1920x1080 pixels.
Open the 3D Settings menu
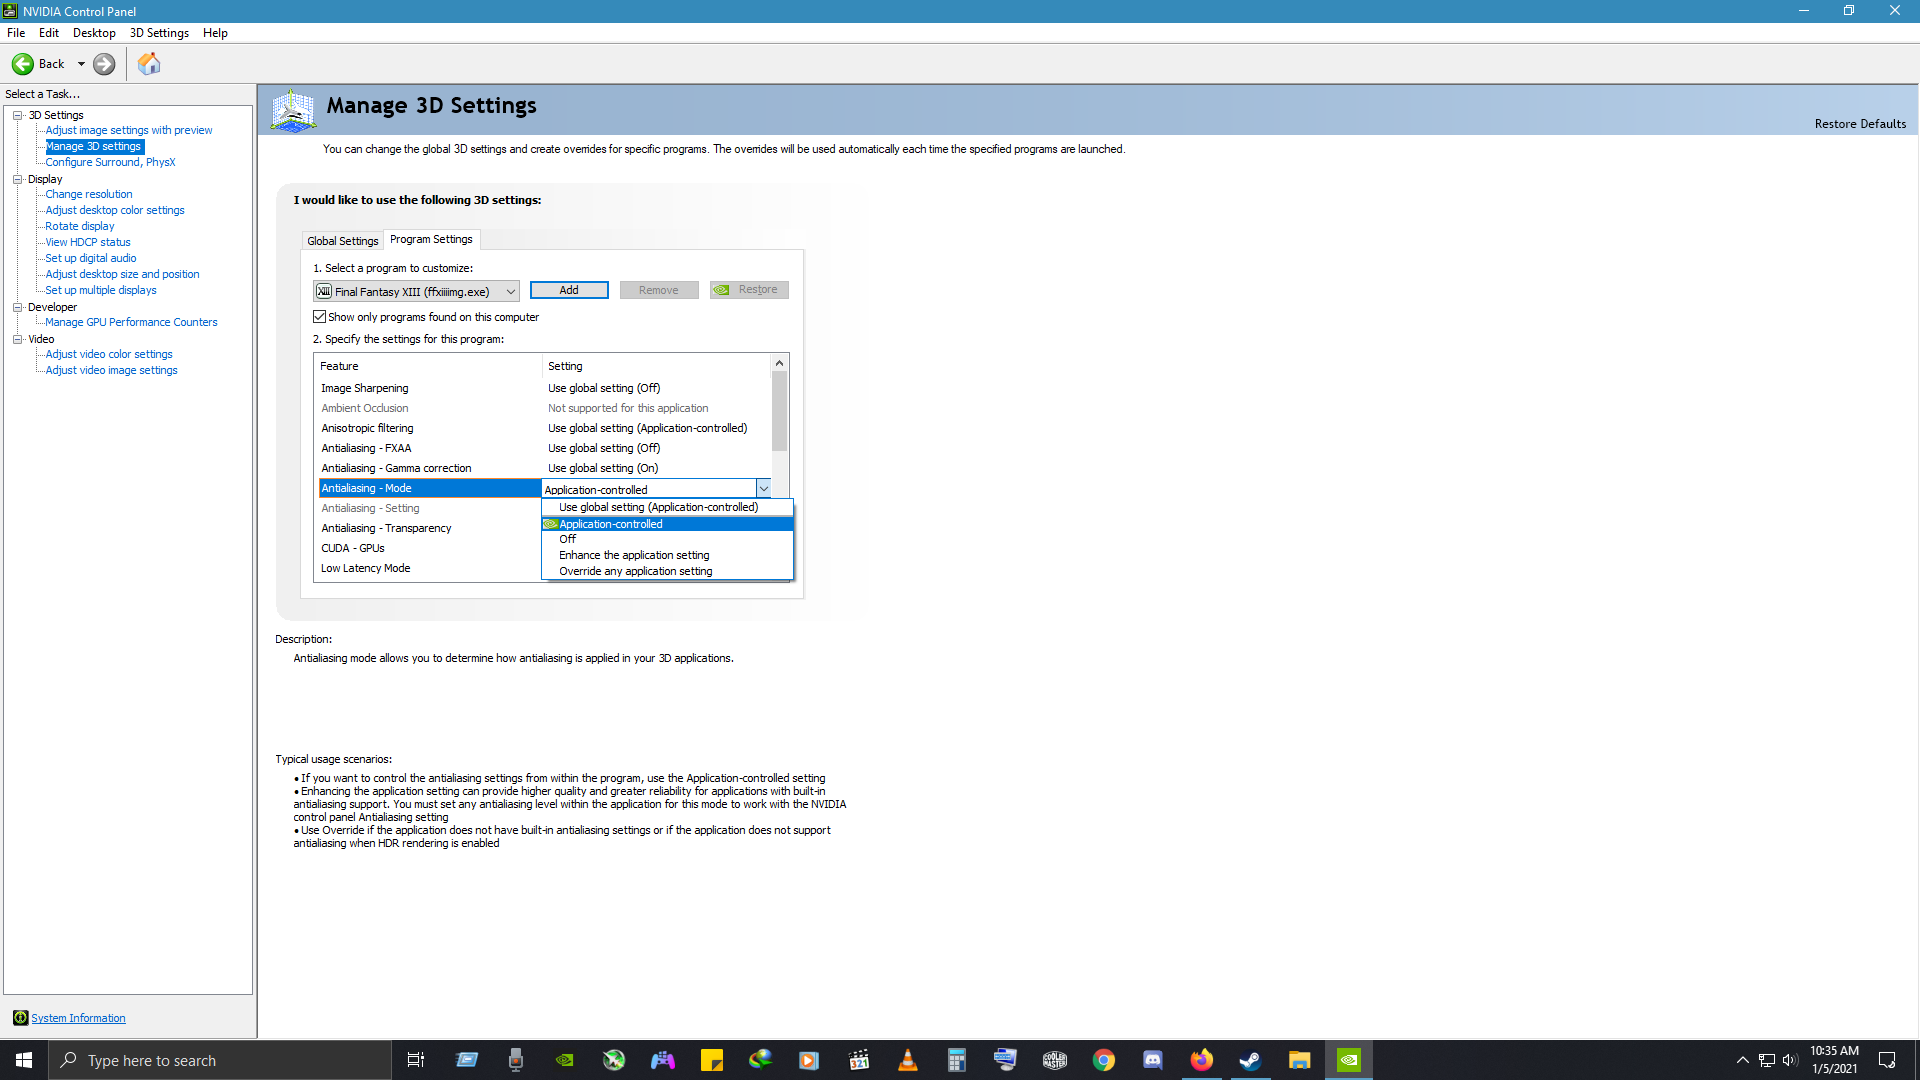pos(159,33)
